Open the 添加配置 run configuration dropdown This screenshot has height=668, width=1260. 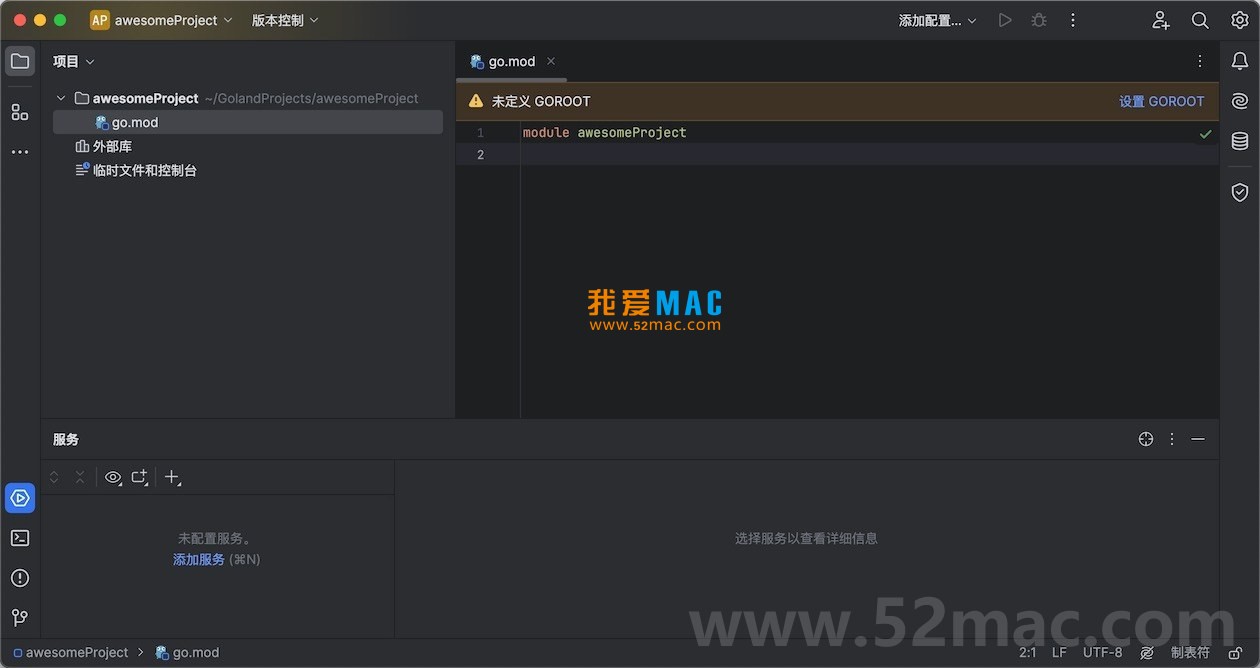[x=938, y=20]
